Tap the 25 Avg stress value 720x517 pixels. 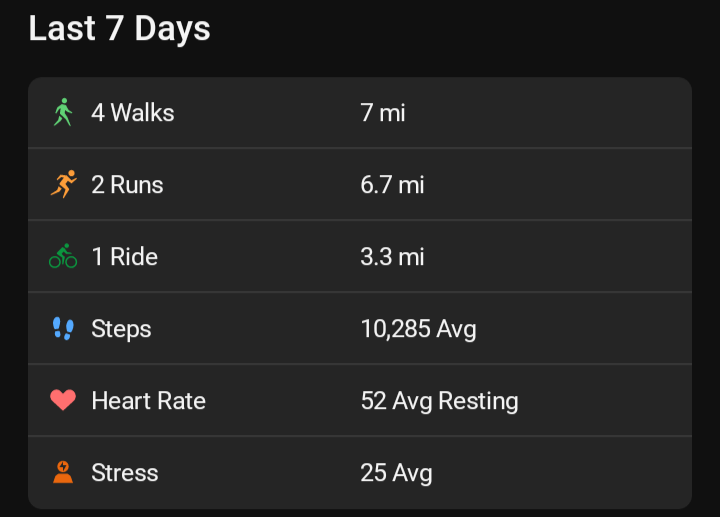[396, 472]
